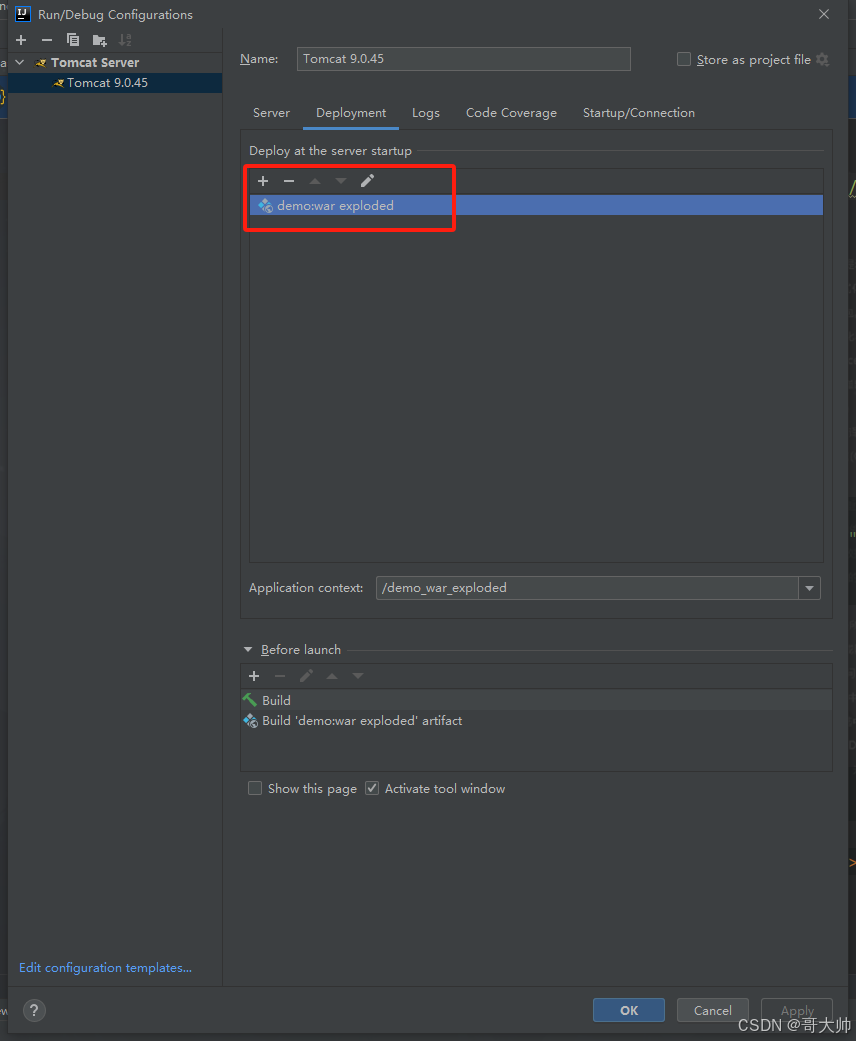Click the Cancel button
The height and width of the screenshot is (1041, 856).
point(713,1010)
